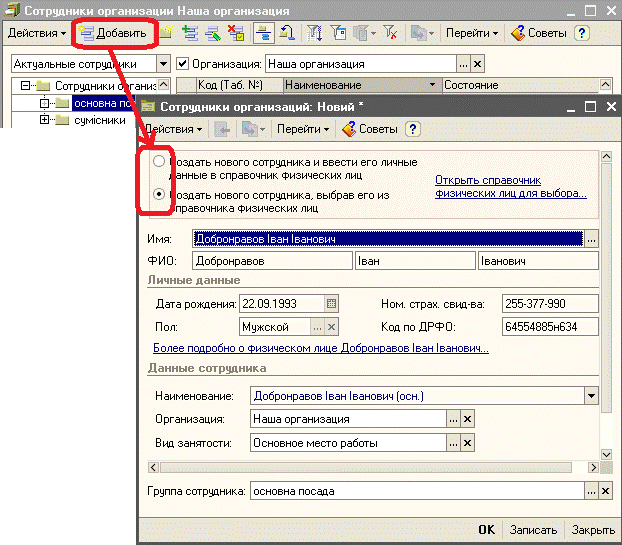Clear the dialog Организация field with X
This screenshot has width=622, height=545.
tap(467, 419)
